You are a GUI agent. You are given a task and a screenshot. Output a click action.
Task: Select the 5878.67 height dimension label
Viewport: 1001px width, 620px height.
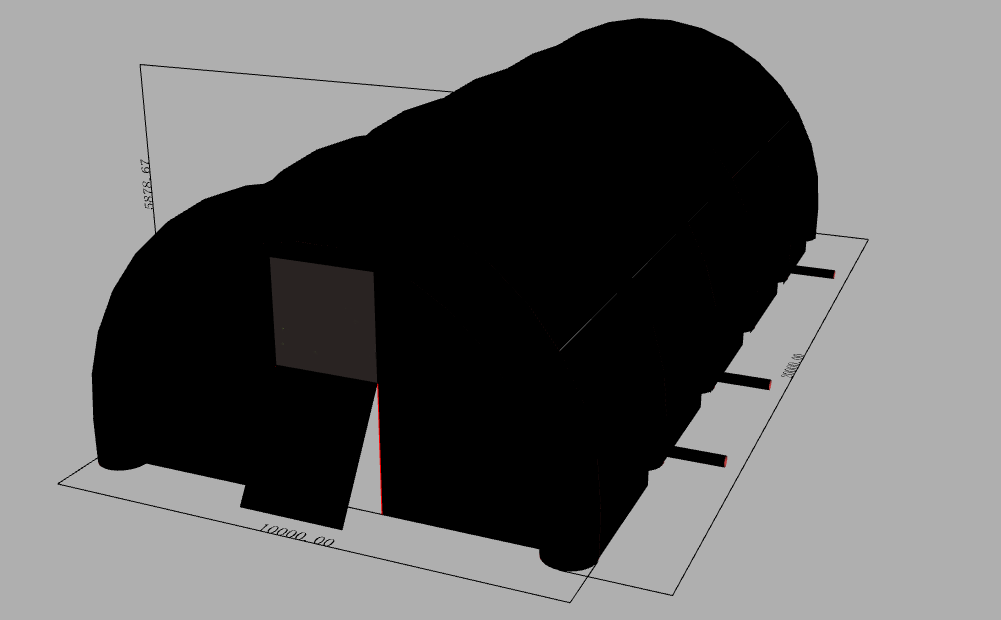(x=148, y=185)
